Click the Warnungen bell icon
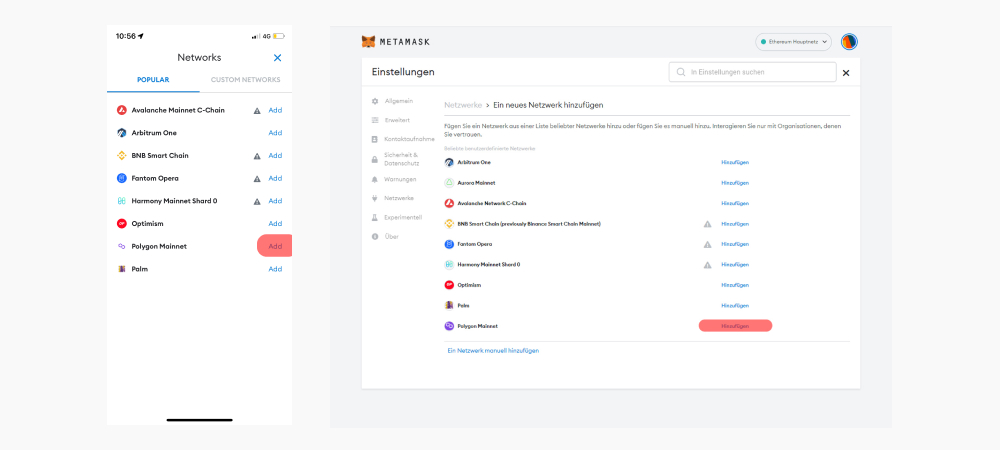Image resolution: width=1000 pixels, height=450 pixels. [375, 179]
